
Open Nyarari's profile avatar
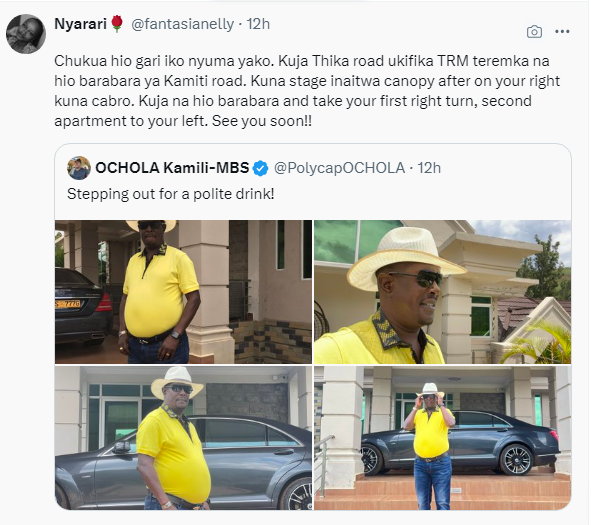tap(26, 34)
